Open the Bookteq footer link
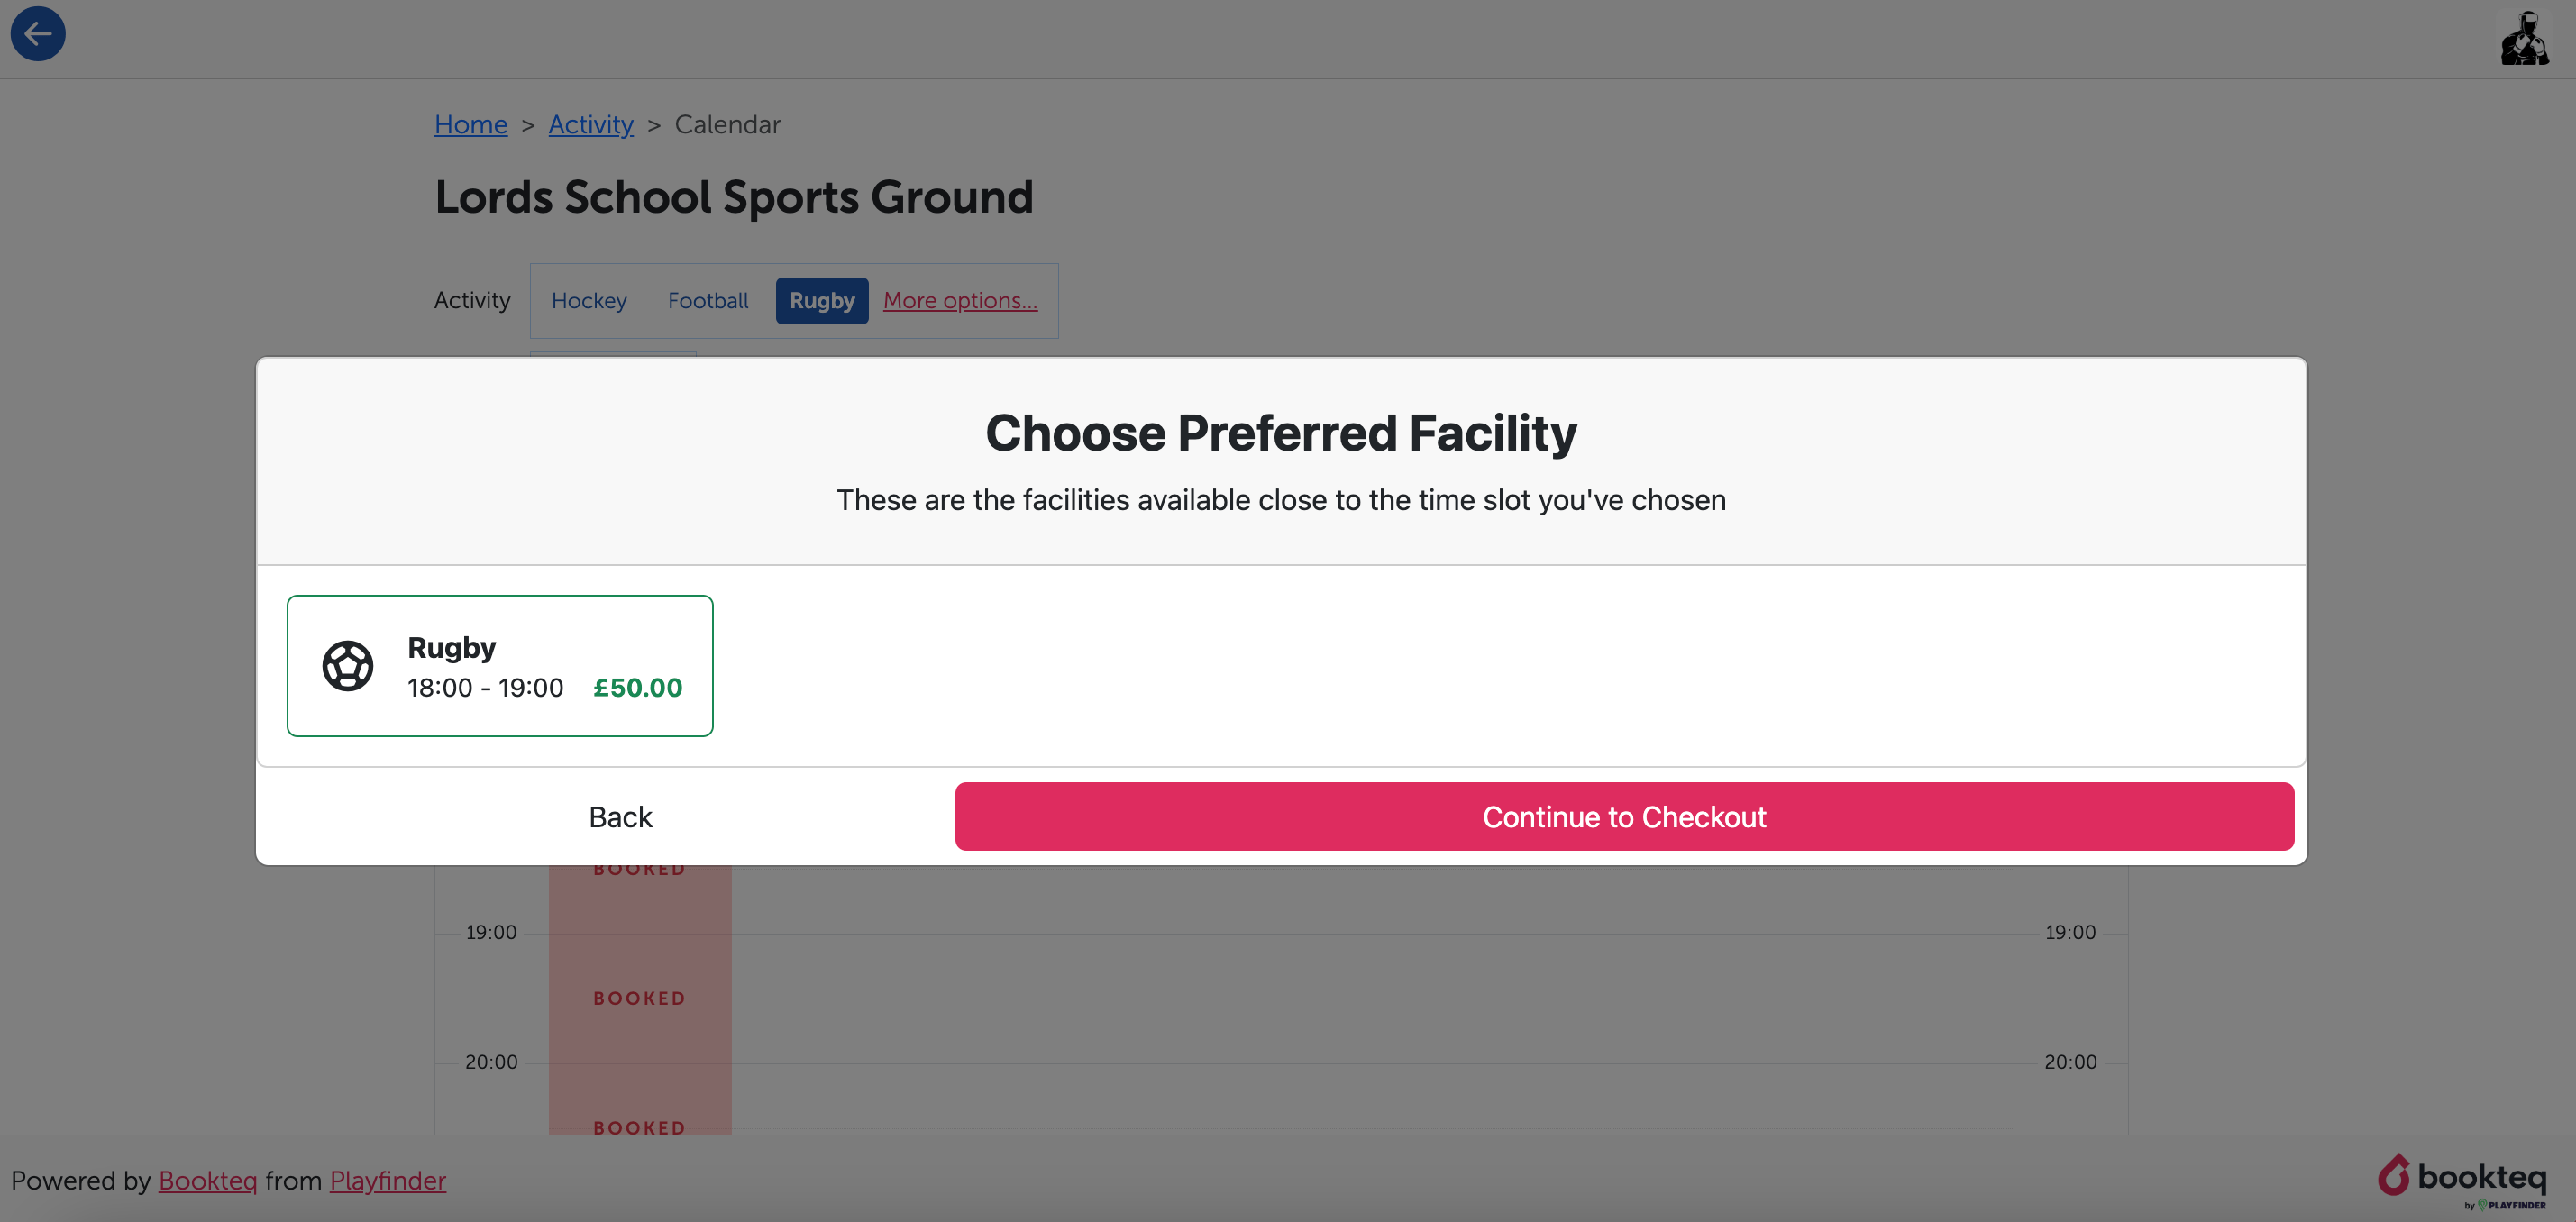The height and width of the screenshot is (1222, 2576). (208, 1181)
